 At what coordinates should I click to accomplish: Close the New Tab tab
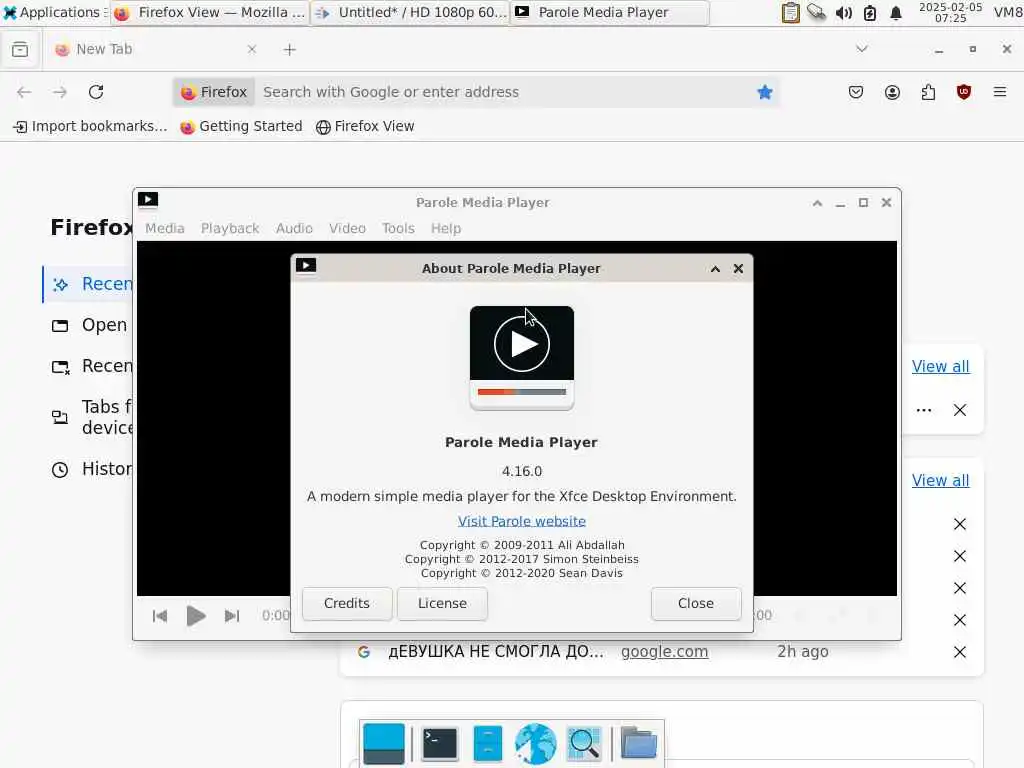coord(252,50)
